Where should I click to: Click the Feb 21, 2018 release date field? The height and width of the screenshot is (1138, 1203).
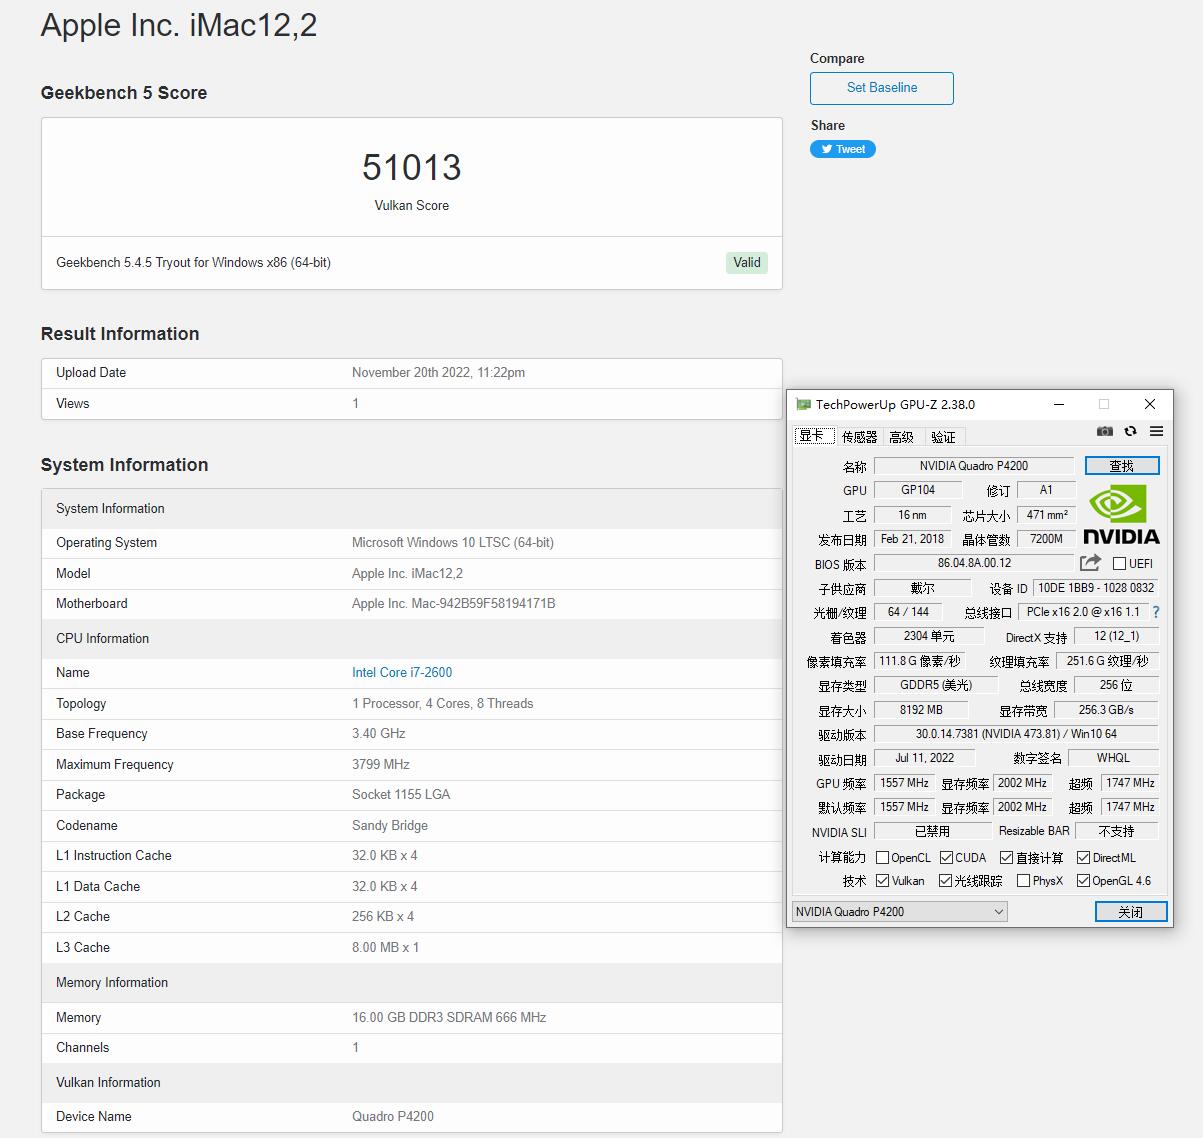(912, 539)
